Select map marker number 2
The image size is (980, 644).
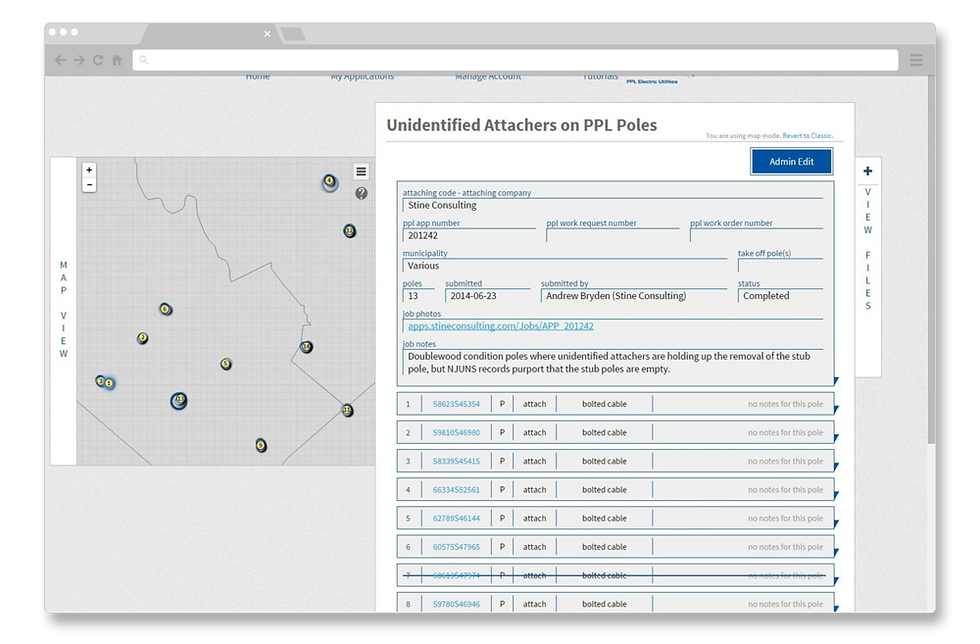[x=142, y=338]
